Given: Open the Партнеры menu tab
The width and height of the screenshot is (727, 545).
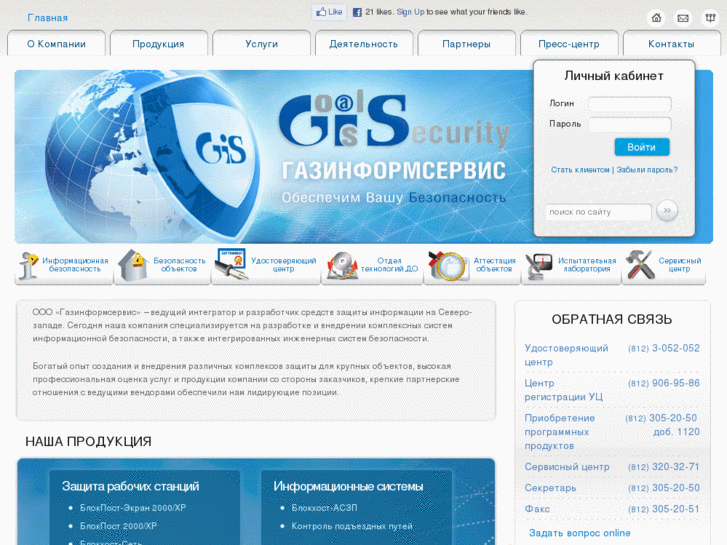Looking at the screenshot, I should pos(466,44).
